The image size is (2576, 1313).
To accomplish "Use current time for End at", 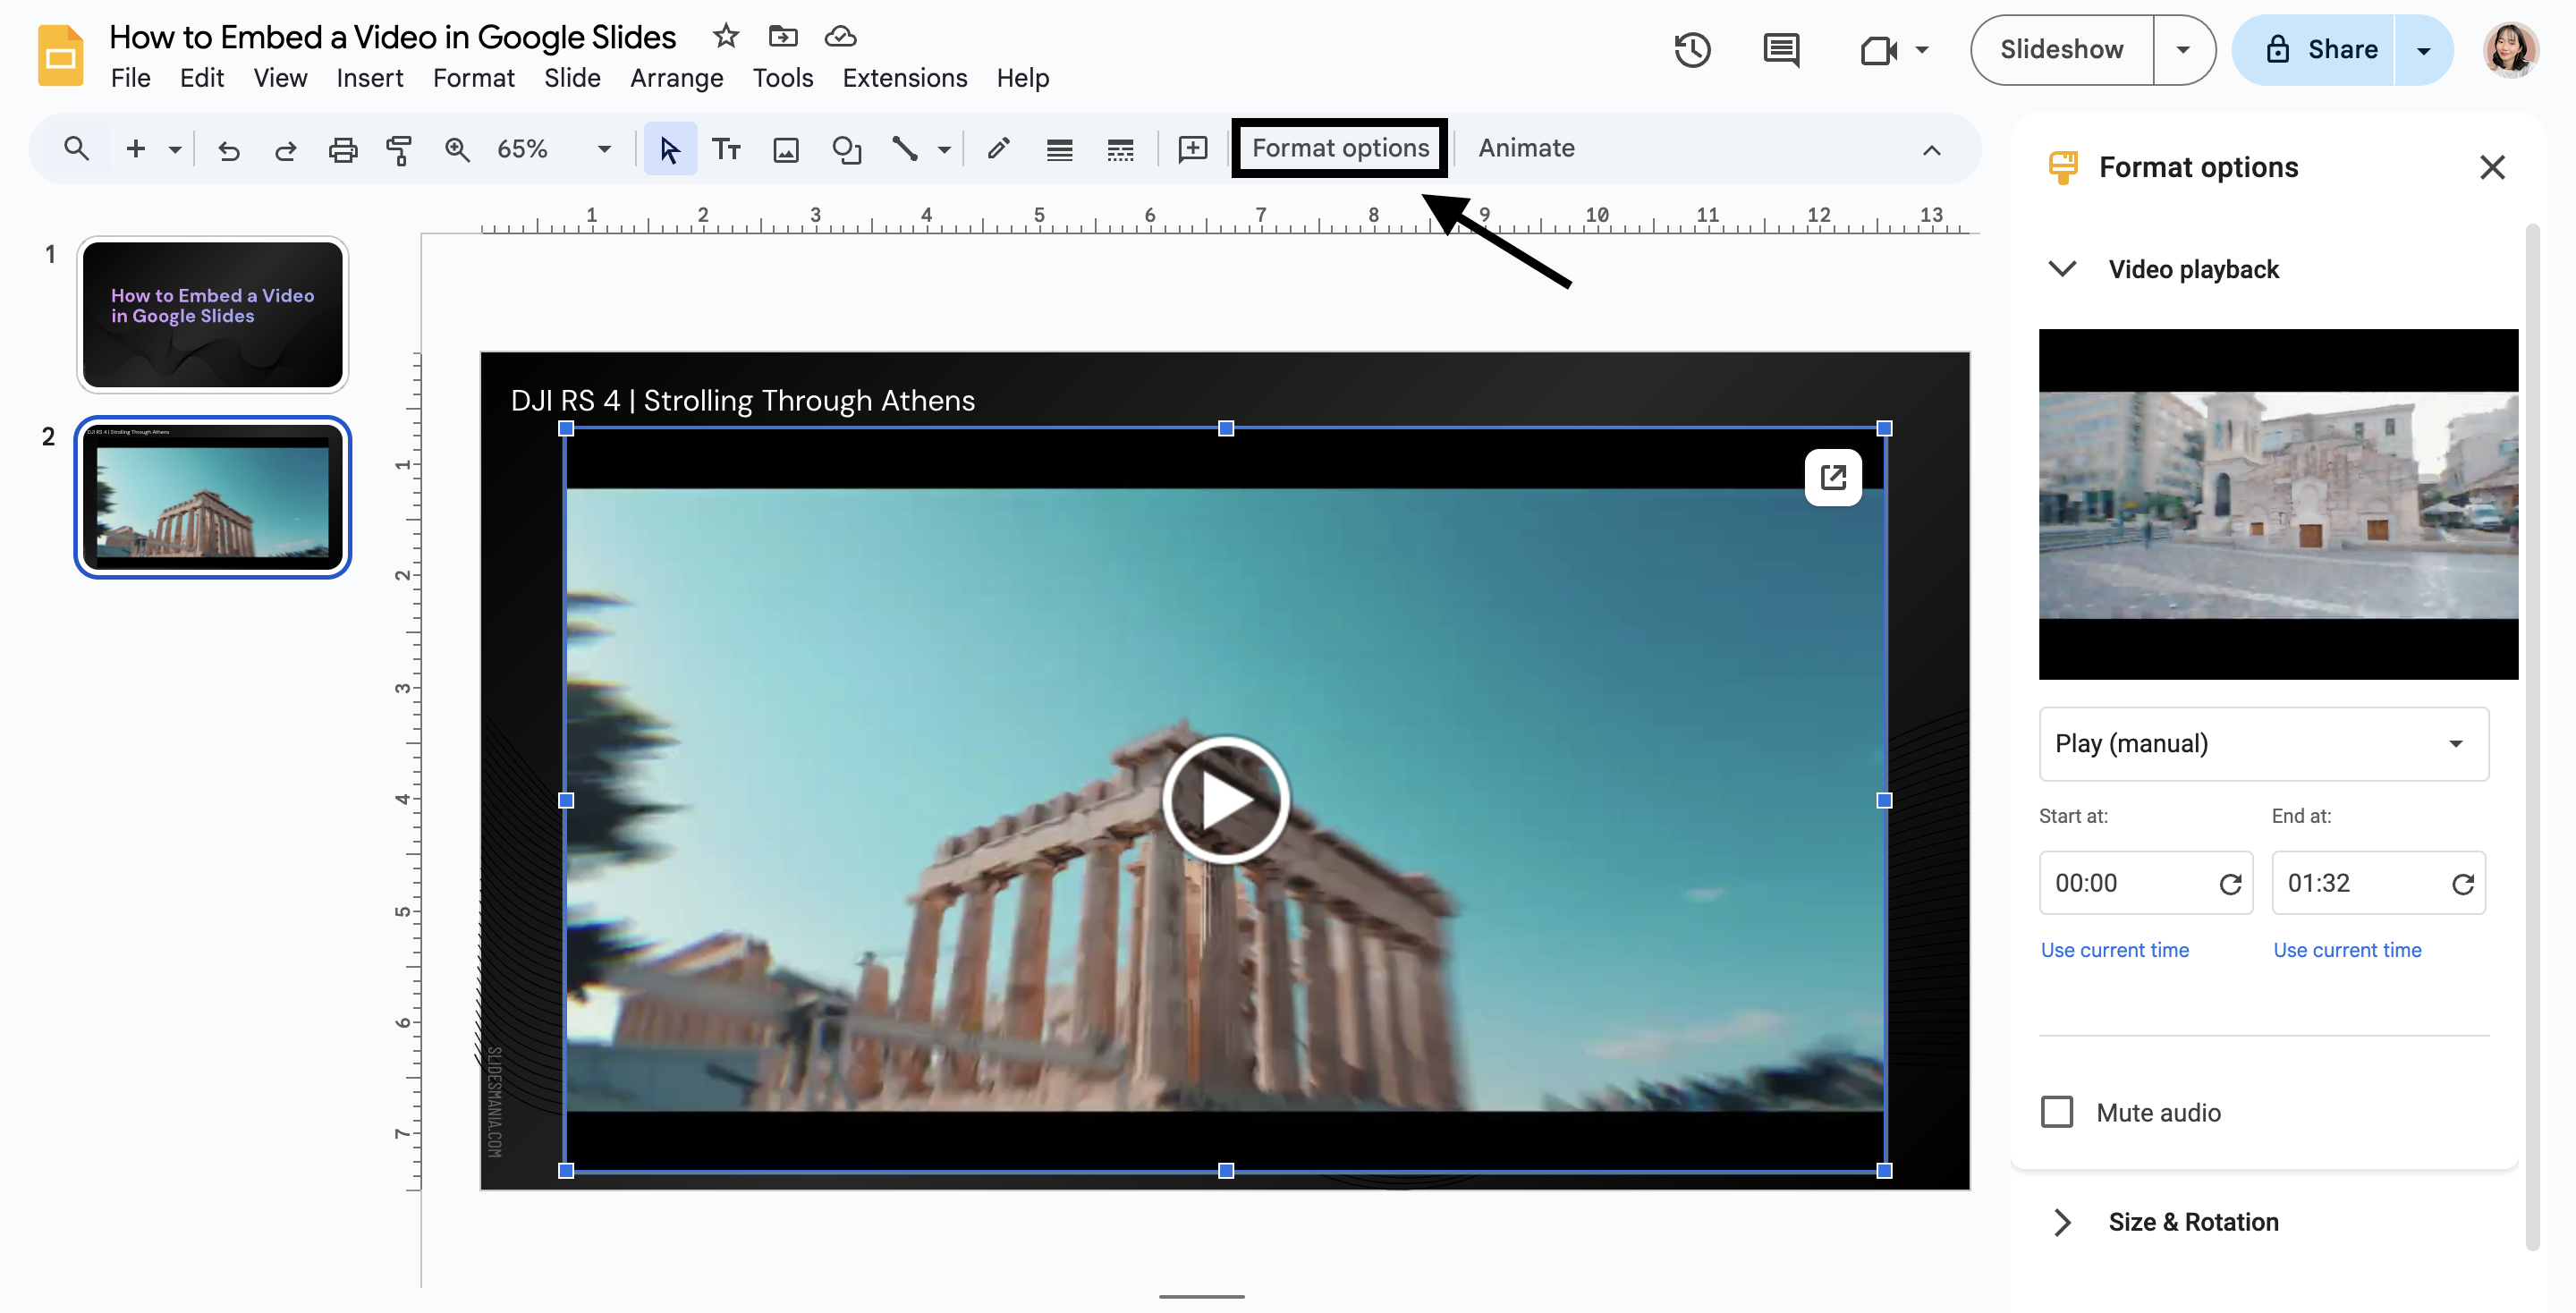I will pos(2347,950).
